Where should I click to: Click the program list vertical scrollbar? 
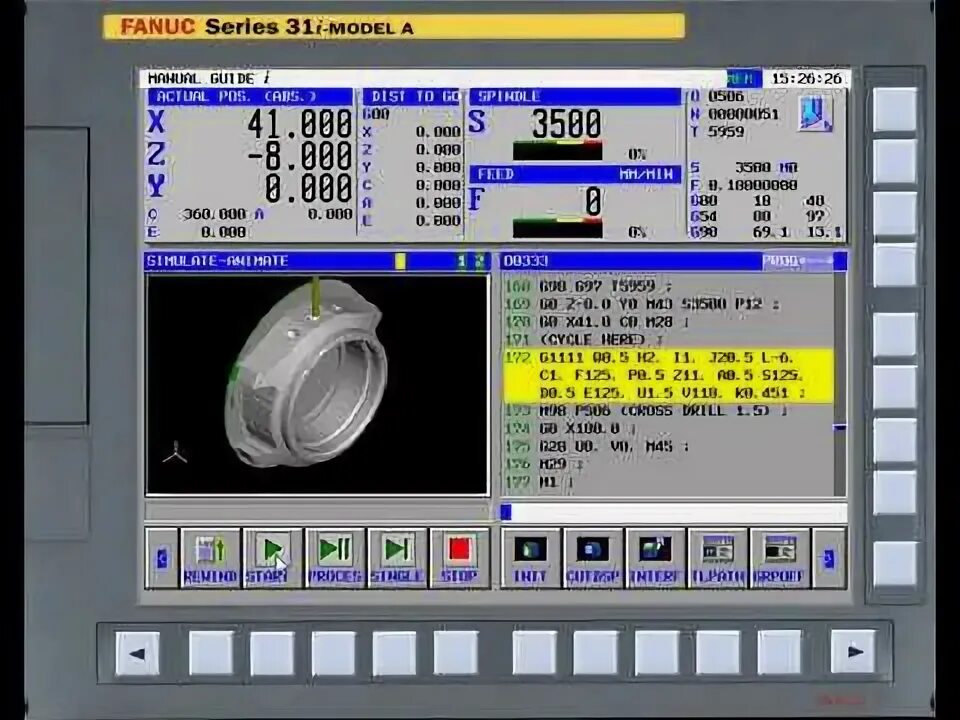tap(840, 384)
